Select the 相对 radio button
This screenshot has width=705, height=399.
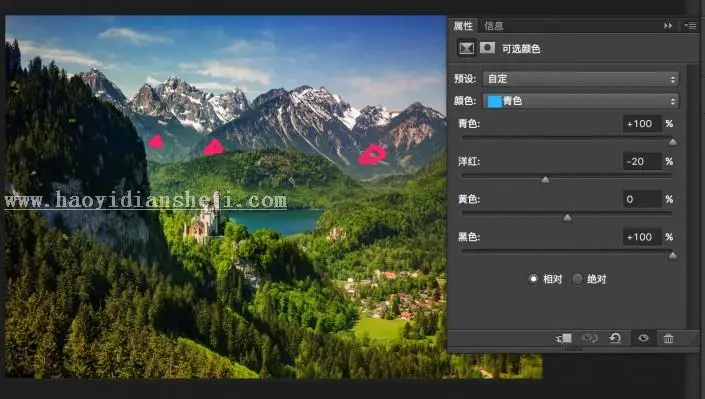533,279
